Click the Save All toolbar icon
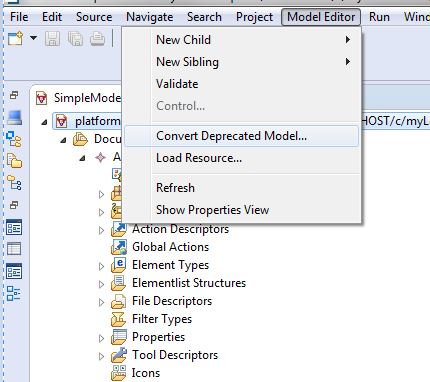This screenshot has width=430, height=382. (x=75, y=39)
